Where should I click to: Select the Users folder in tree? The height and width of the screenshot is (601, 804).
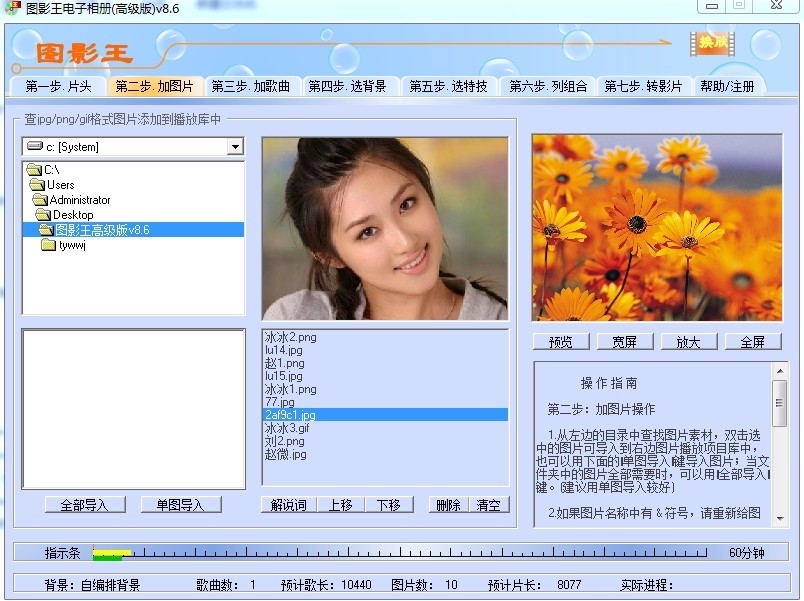(52, 185)
